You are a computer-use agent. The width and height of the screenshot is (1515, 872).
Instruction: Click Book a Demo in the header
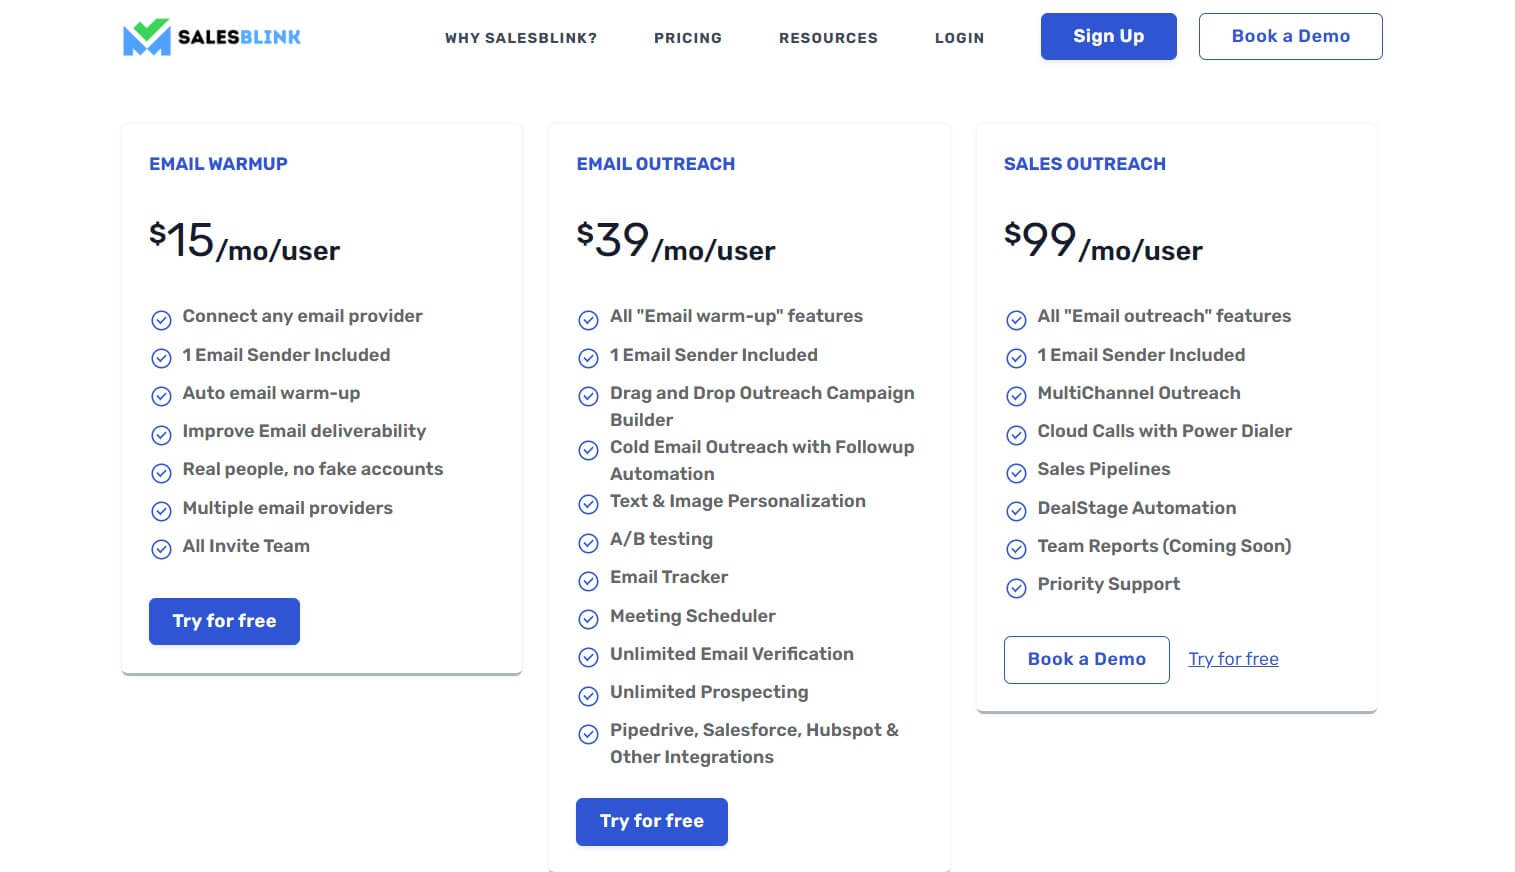(x=1290, y=36)
